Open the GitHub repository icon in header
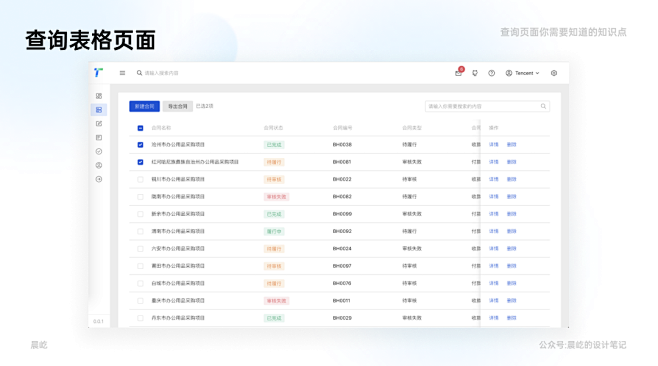 tap(475, 73)
